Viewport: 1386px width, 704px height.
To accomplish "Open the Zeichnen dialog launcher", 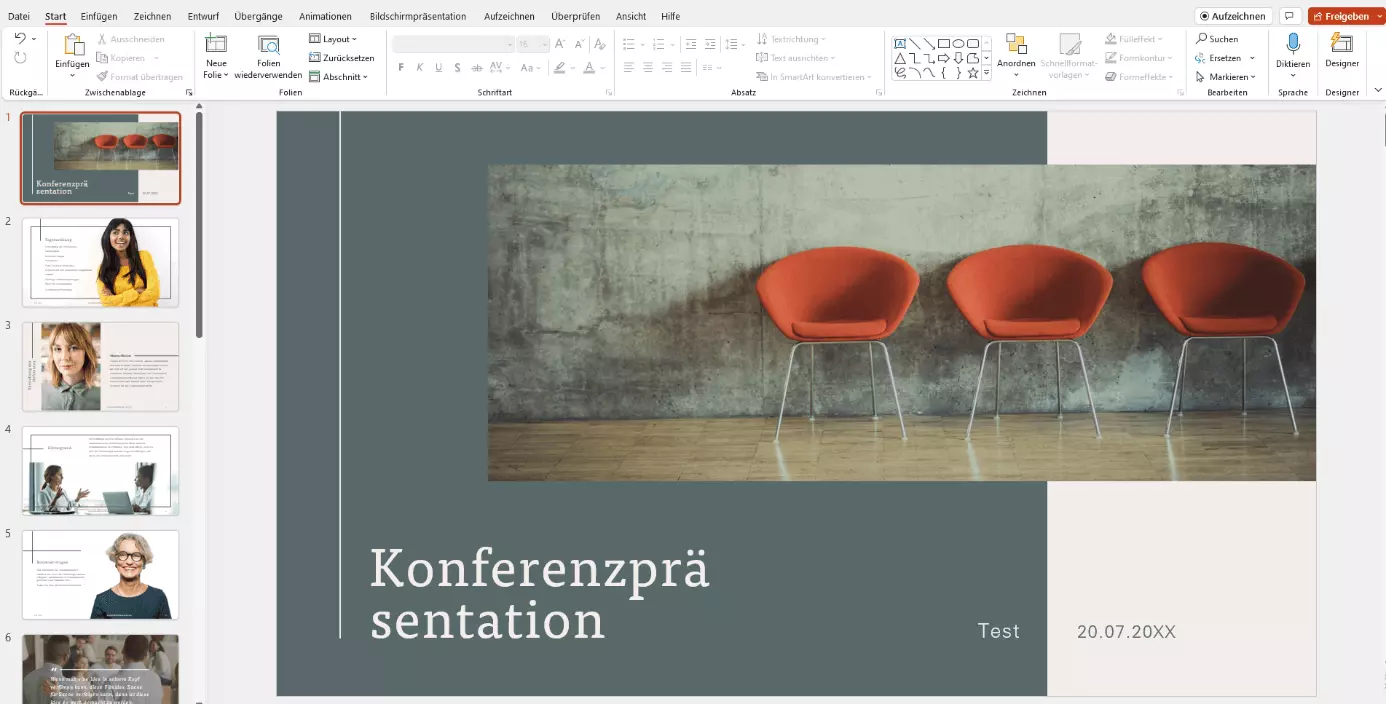I will 1180,92.
